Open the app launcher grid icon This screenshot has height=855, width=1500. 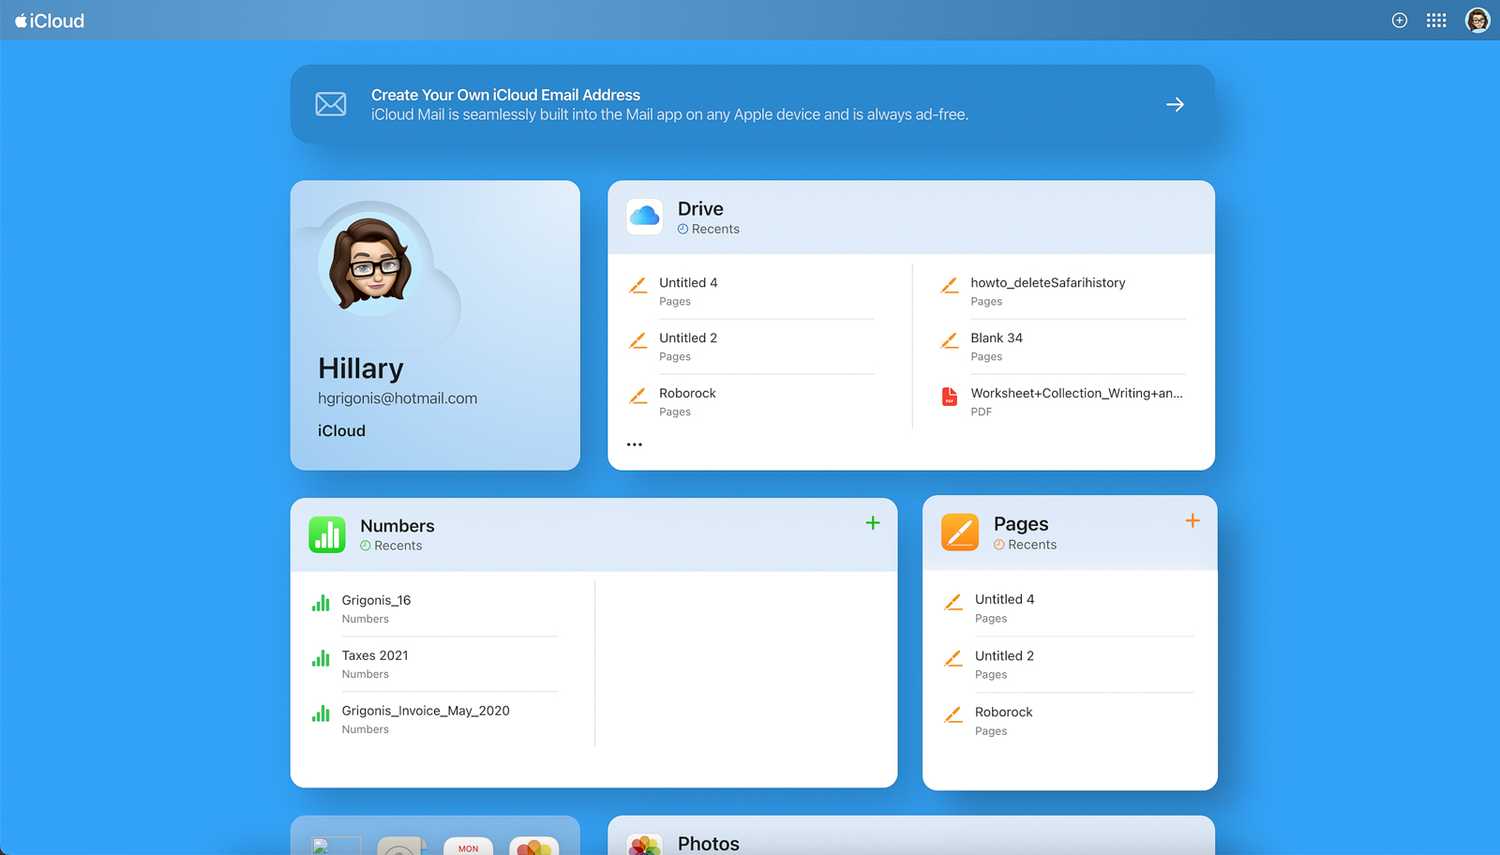point(1436,20)
